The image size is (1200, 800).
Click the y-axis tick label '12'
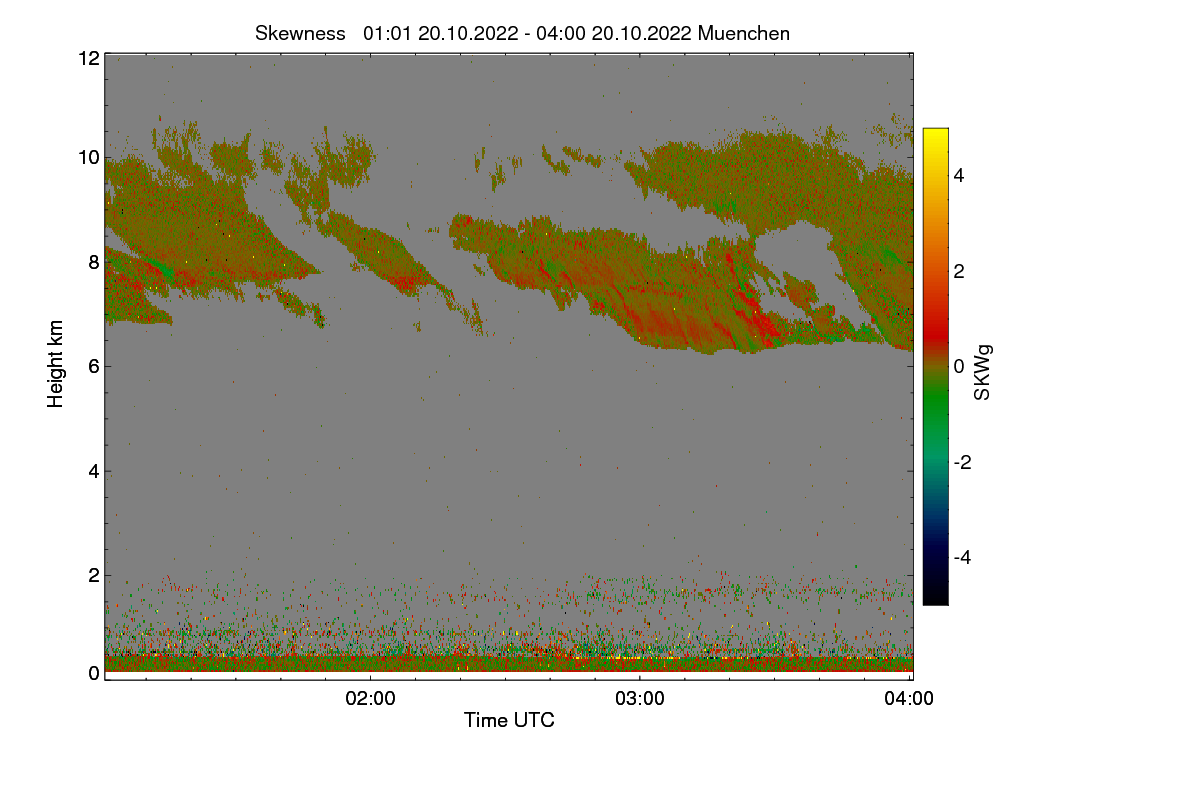pyautogui.click(x=88, y=58)
